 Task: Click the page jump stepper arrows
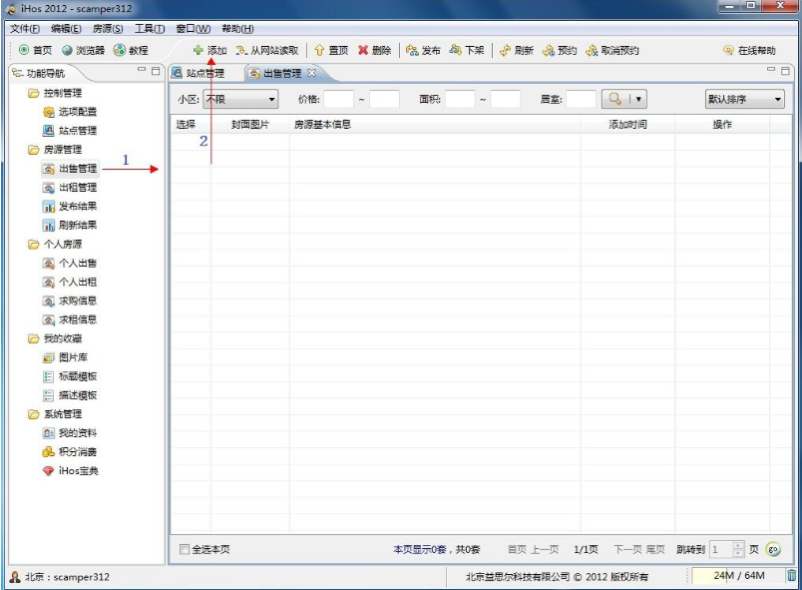click(739, 548)
